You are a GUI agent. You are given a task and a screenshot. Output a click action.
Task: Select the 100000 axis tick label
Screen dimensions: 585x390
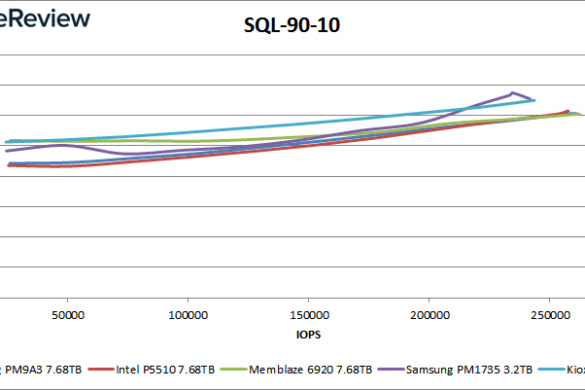(188, 315)
